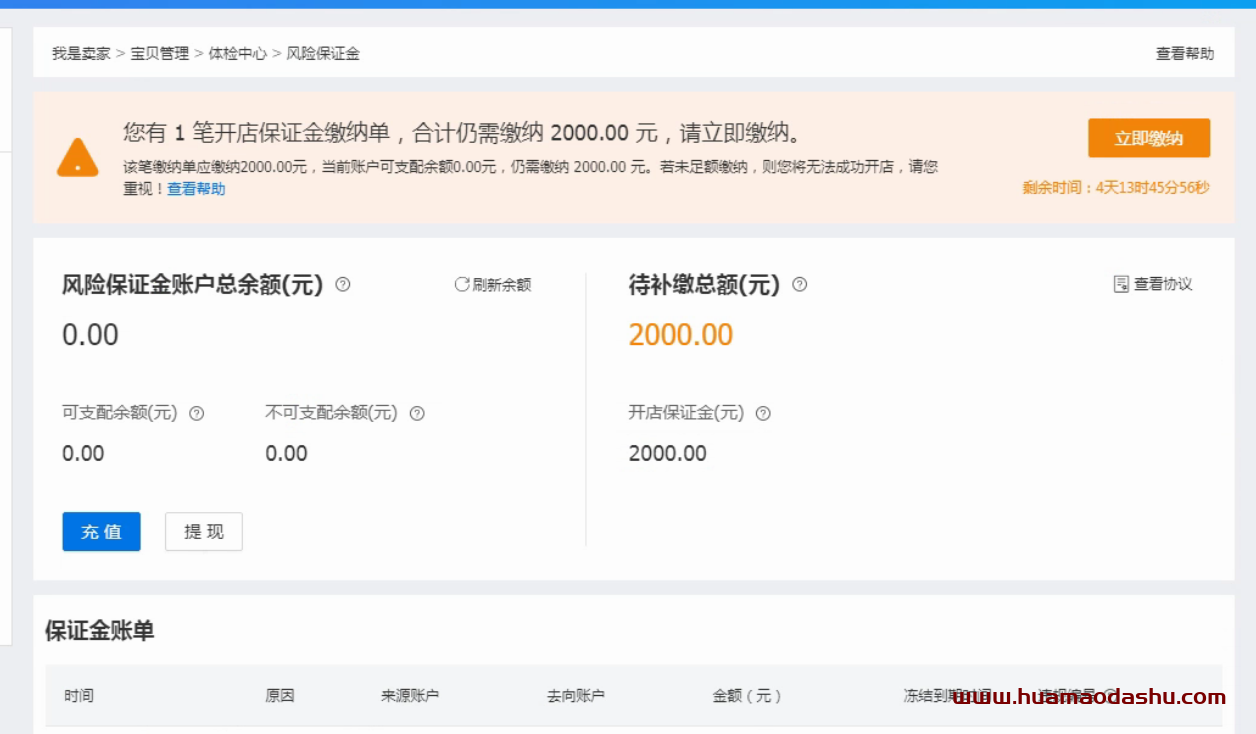The height and width of the screenshot is (734, 1256).
Task: Click help icon next to 不可支配余额
Action: (x=417, y=413)
